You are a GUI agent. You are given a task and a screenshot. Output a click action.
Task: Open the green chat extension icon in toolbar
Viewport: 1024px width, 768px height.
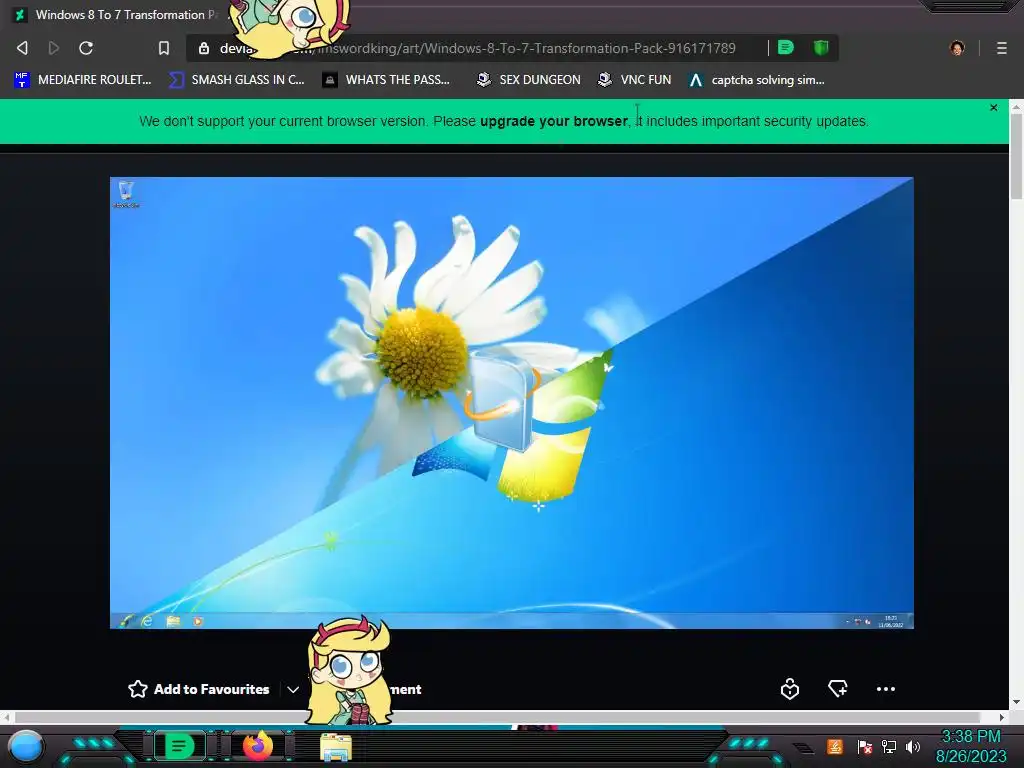coord(786,48)
